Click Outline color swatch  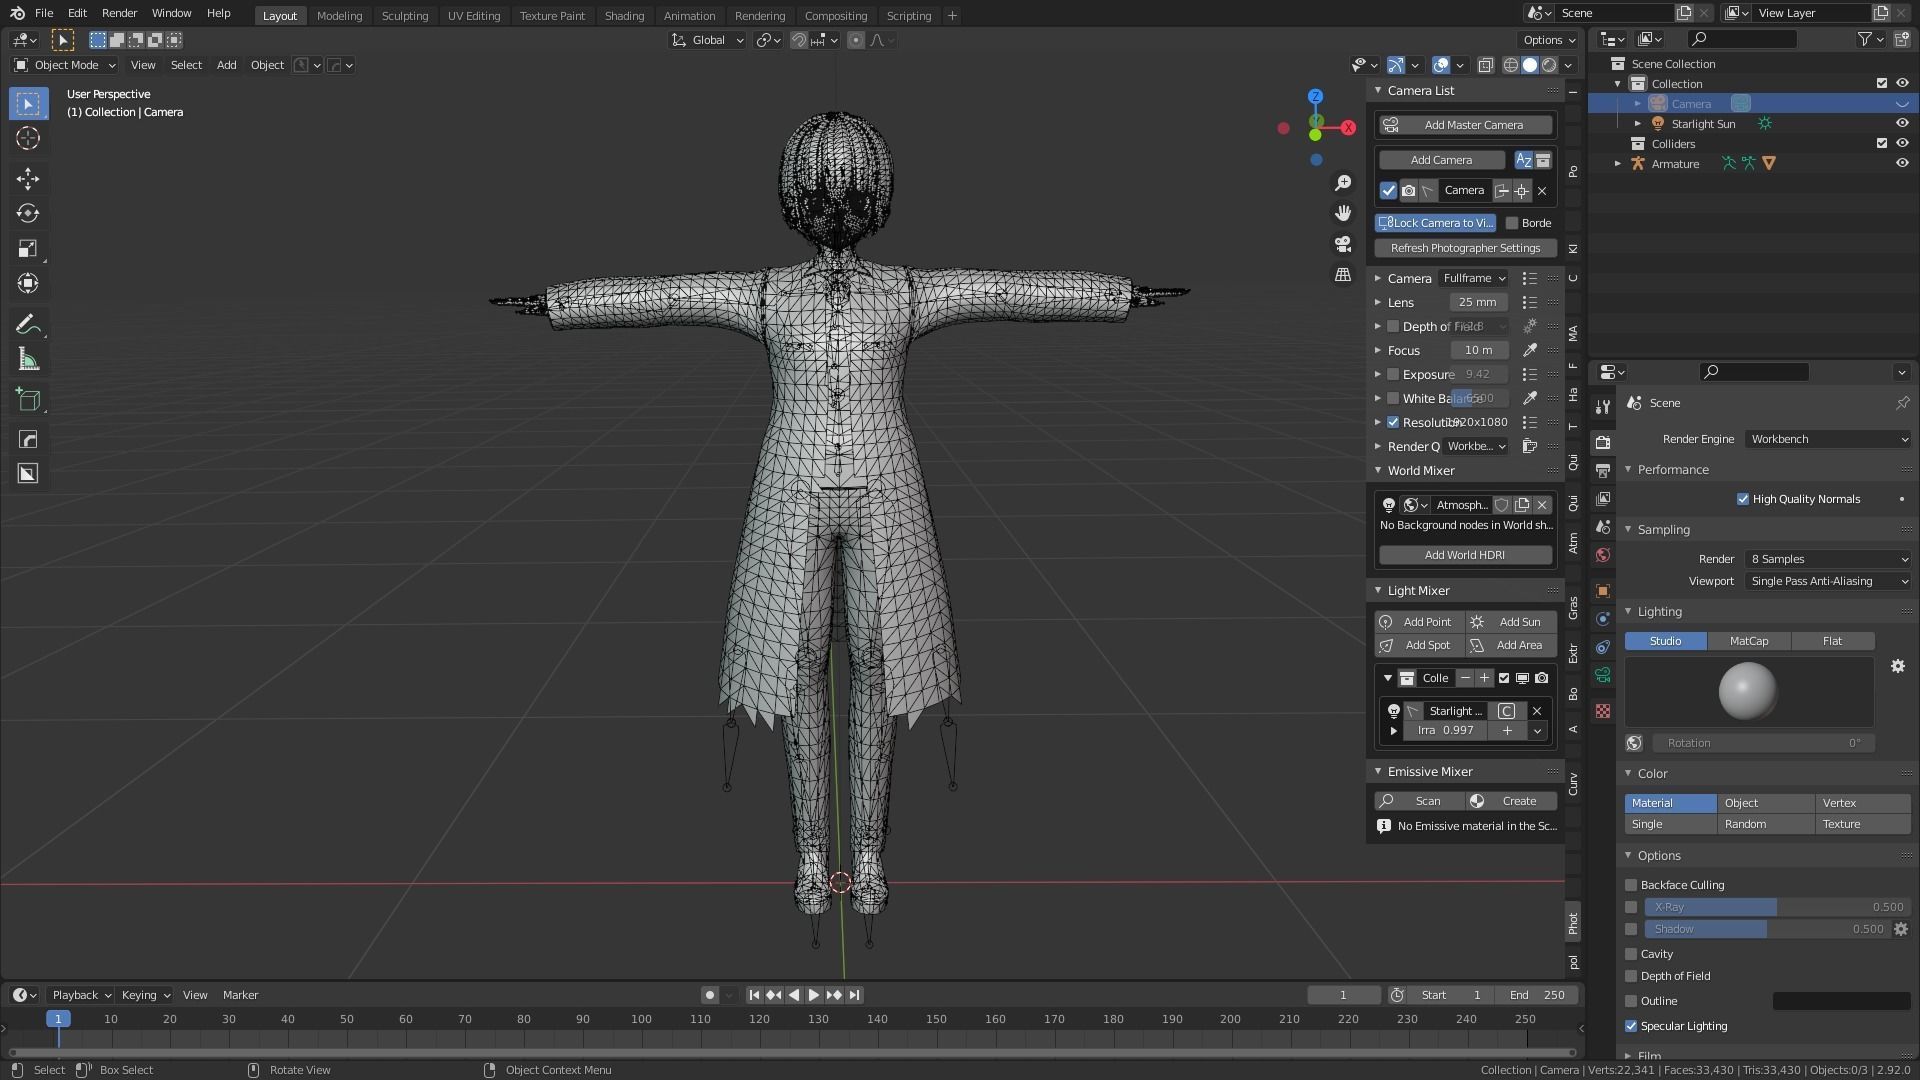[x=1841, y=1001]
